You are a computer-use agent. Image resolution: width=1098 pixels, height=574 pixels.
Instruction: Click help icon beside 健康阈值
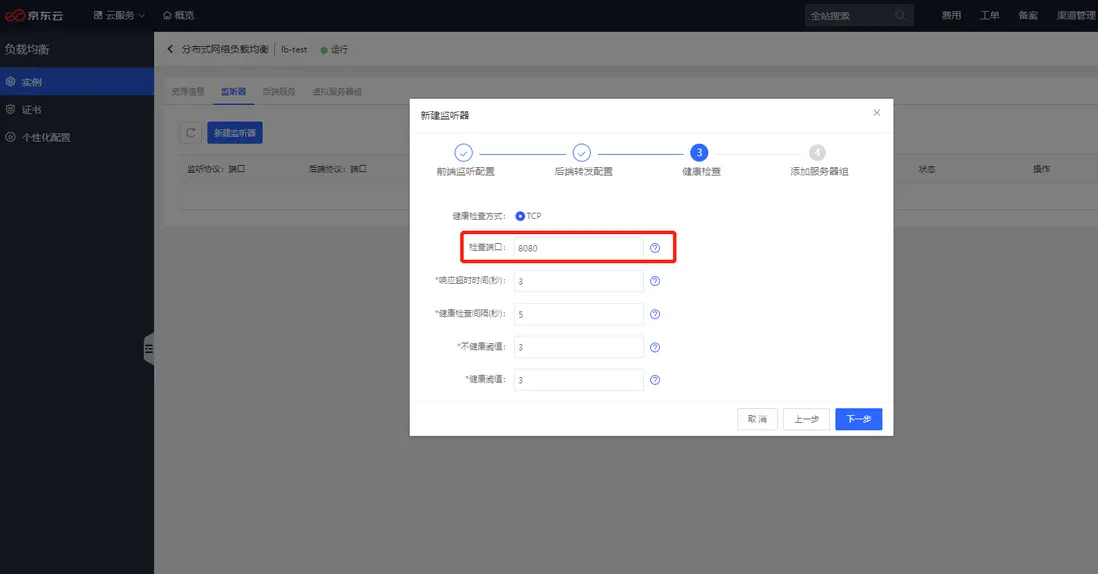655,380
